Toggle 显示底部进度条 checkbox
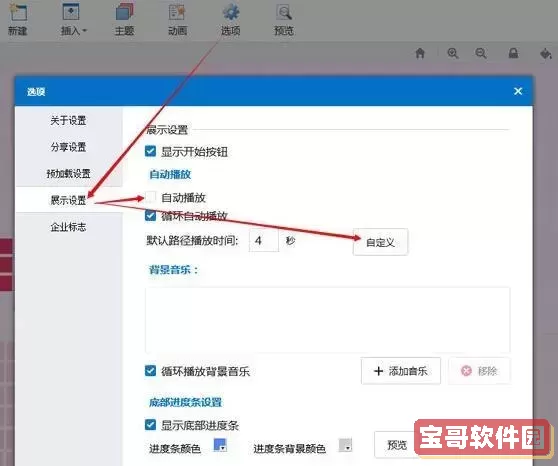558x466 pixels. tap(151, 425)
